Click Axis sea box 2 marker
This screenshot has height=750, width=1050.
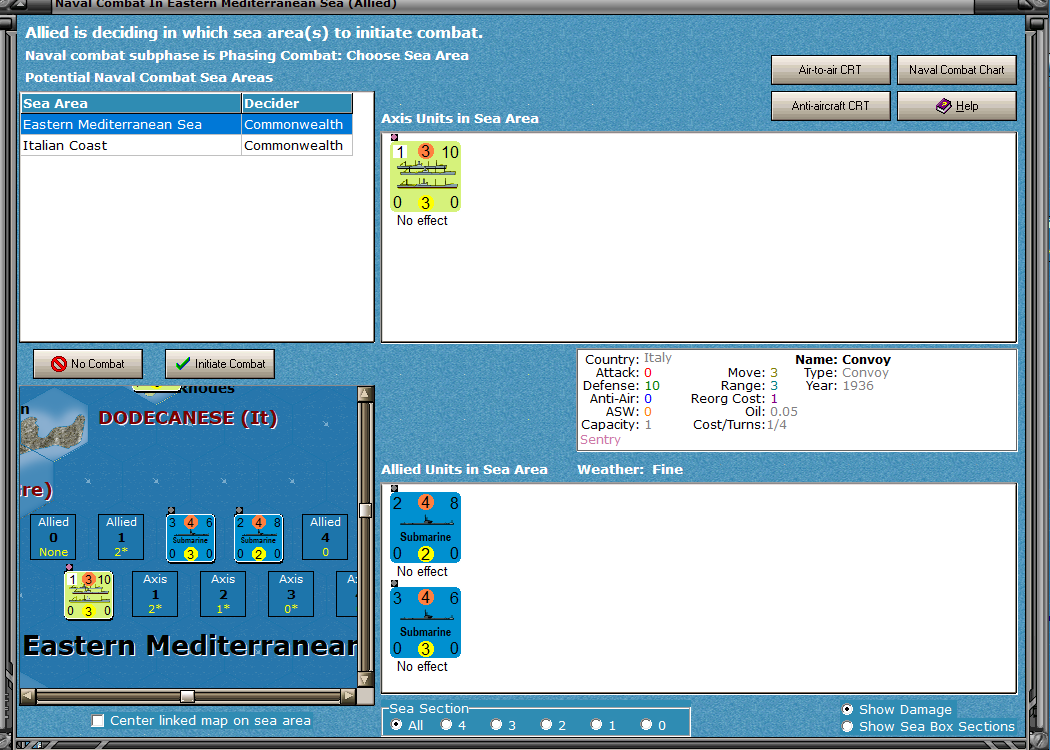pos(223,594)
